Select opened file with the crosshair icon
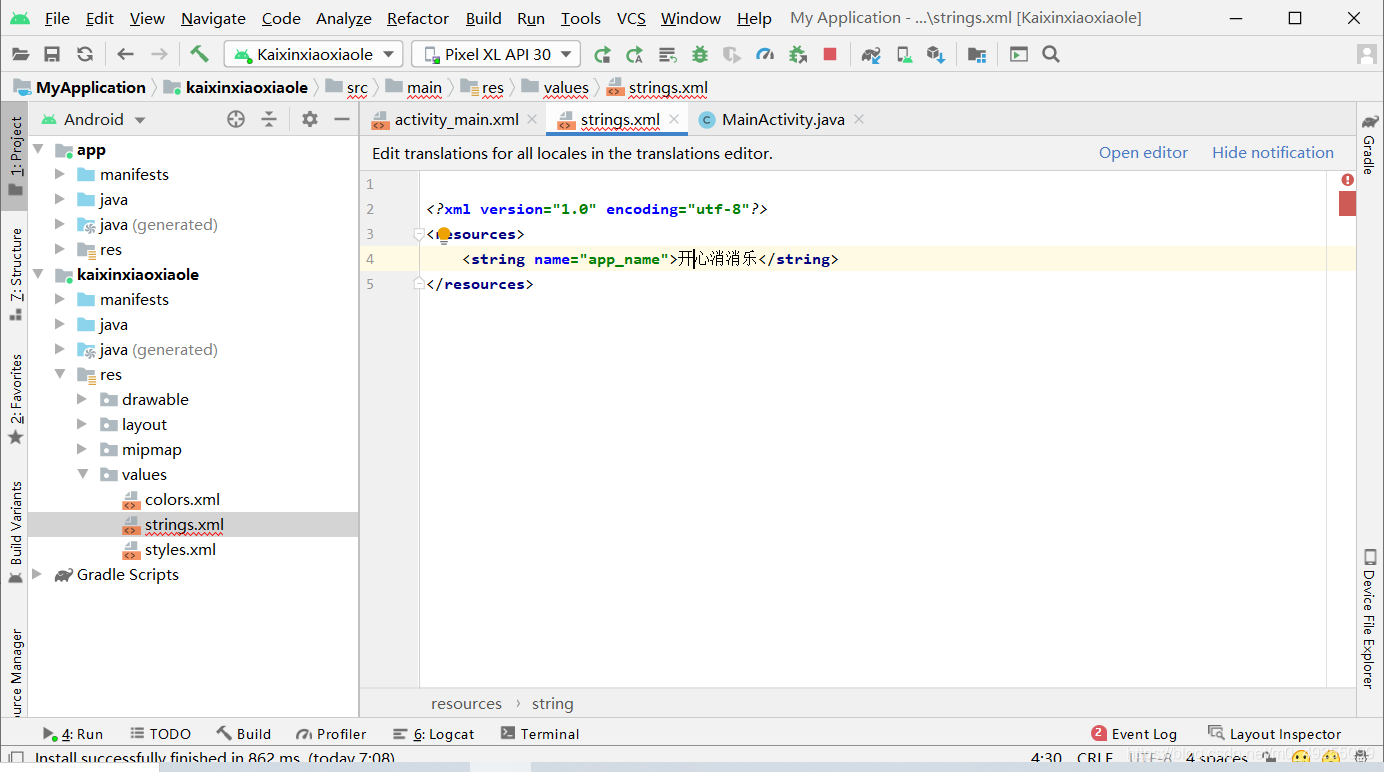This screenshot has height=772, width=1384. point(236,119)
